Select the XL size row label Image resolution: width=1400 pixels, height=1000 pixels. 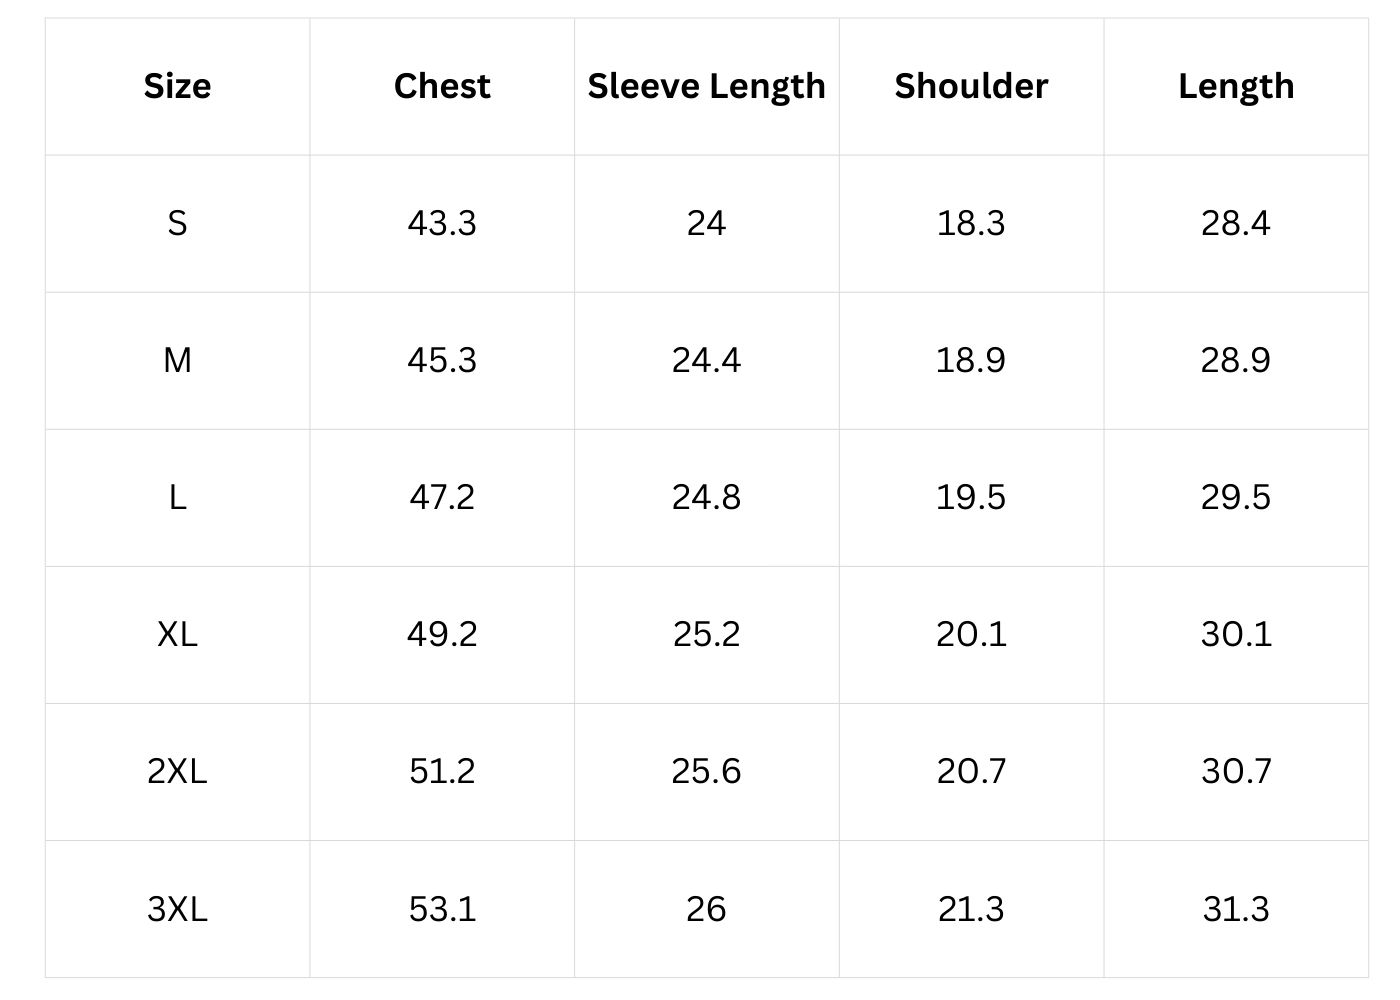tap(177, 634)
